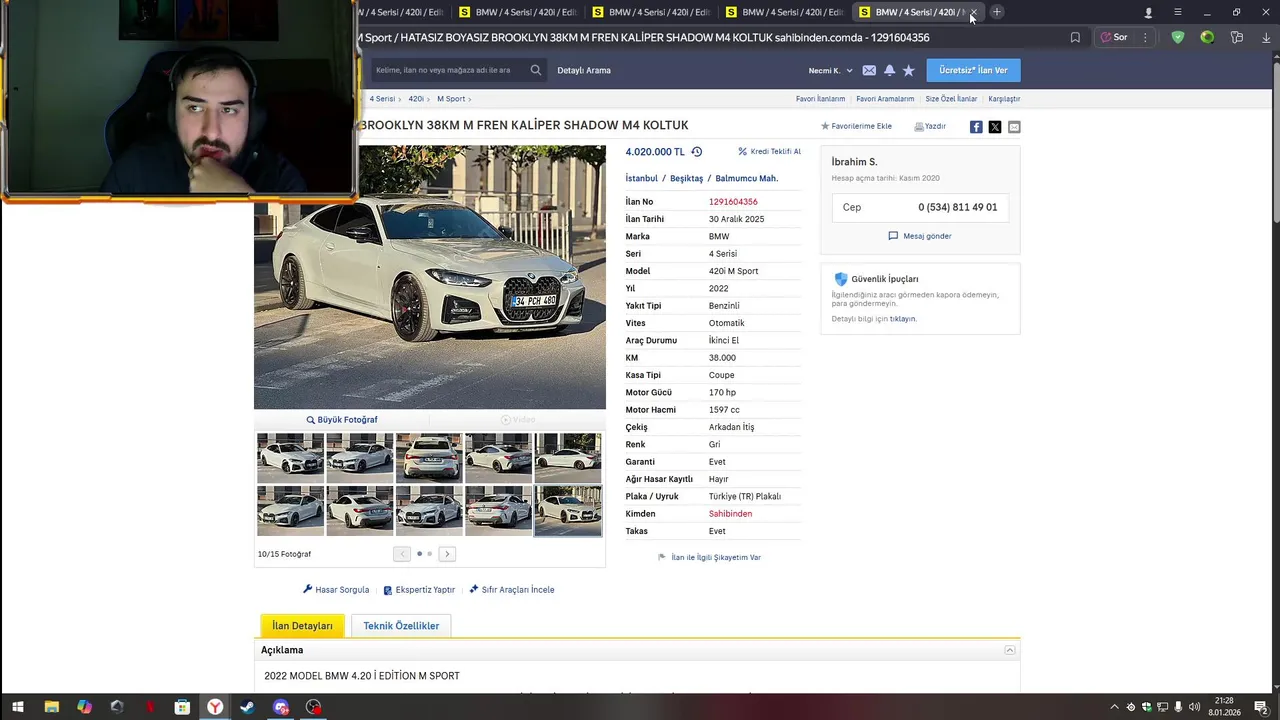Open the green shield protection extension
The height and width of the screenshot is (720, 1280).
point(1178,37)
